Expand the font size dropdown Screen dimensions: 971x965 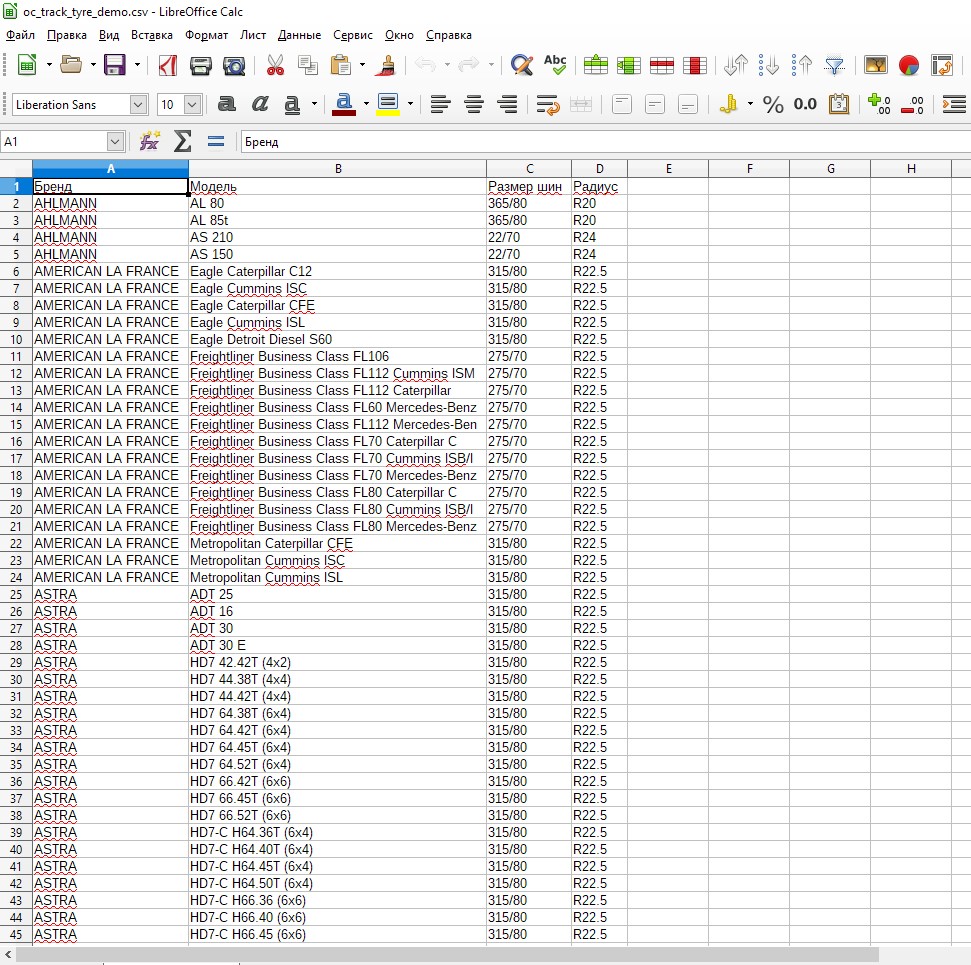(x=192, y=105)
